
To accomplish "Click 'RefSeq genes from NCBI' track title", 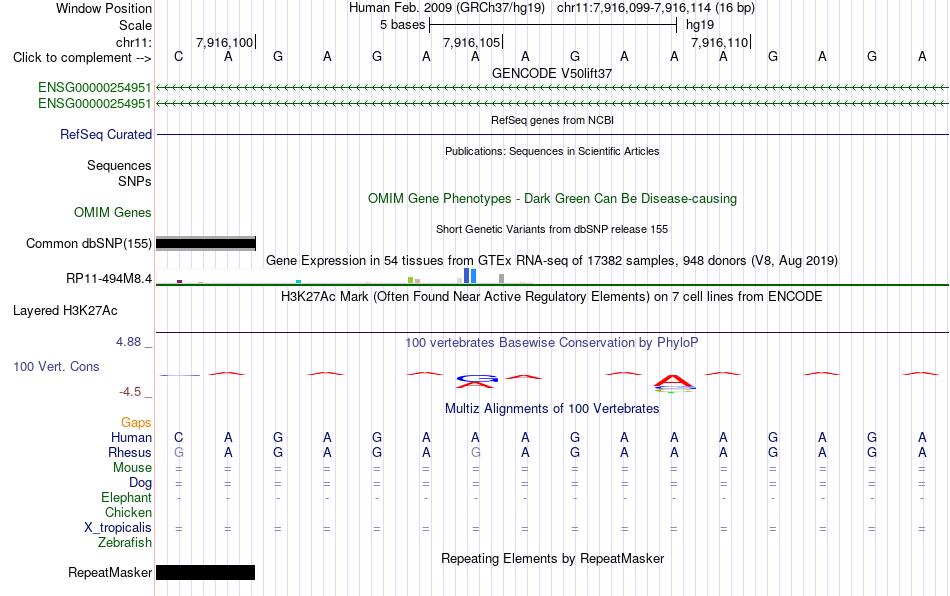I will click(552, 120).
